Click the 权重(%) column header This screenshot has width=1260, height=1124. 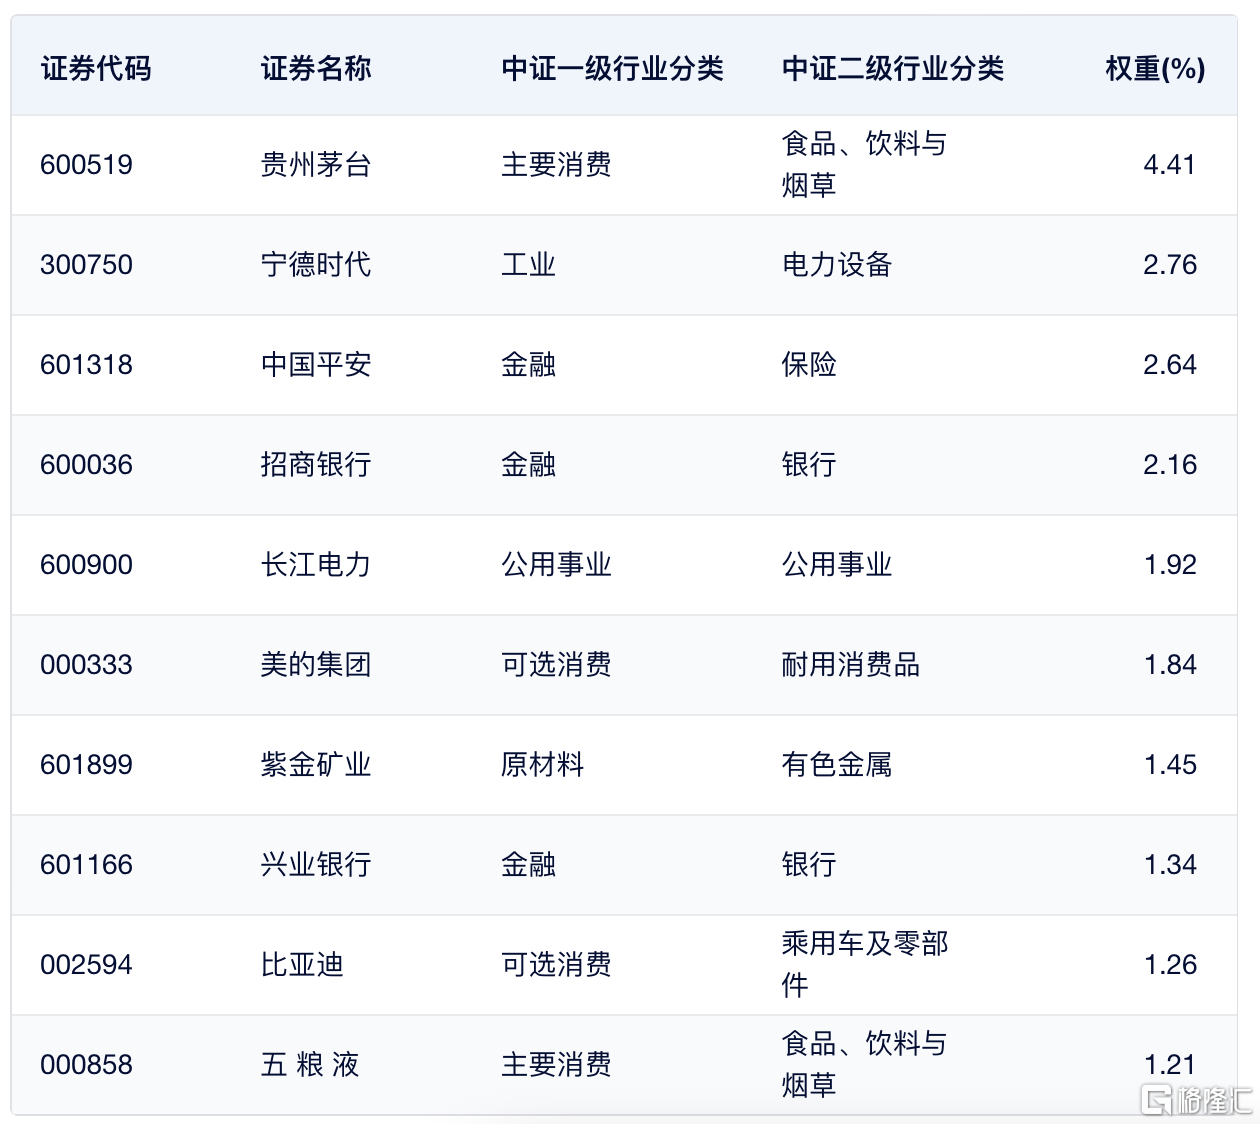1155,68
